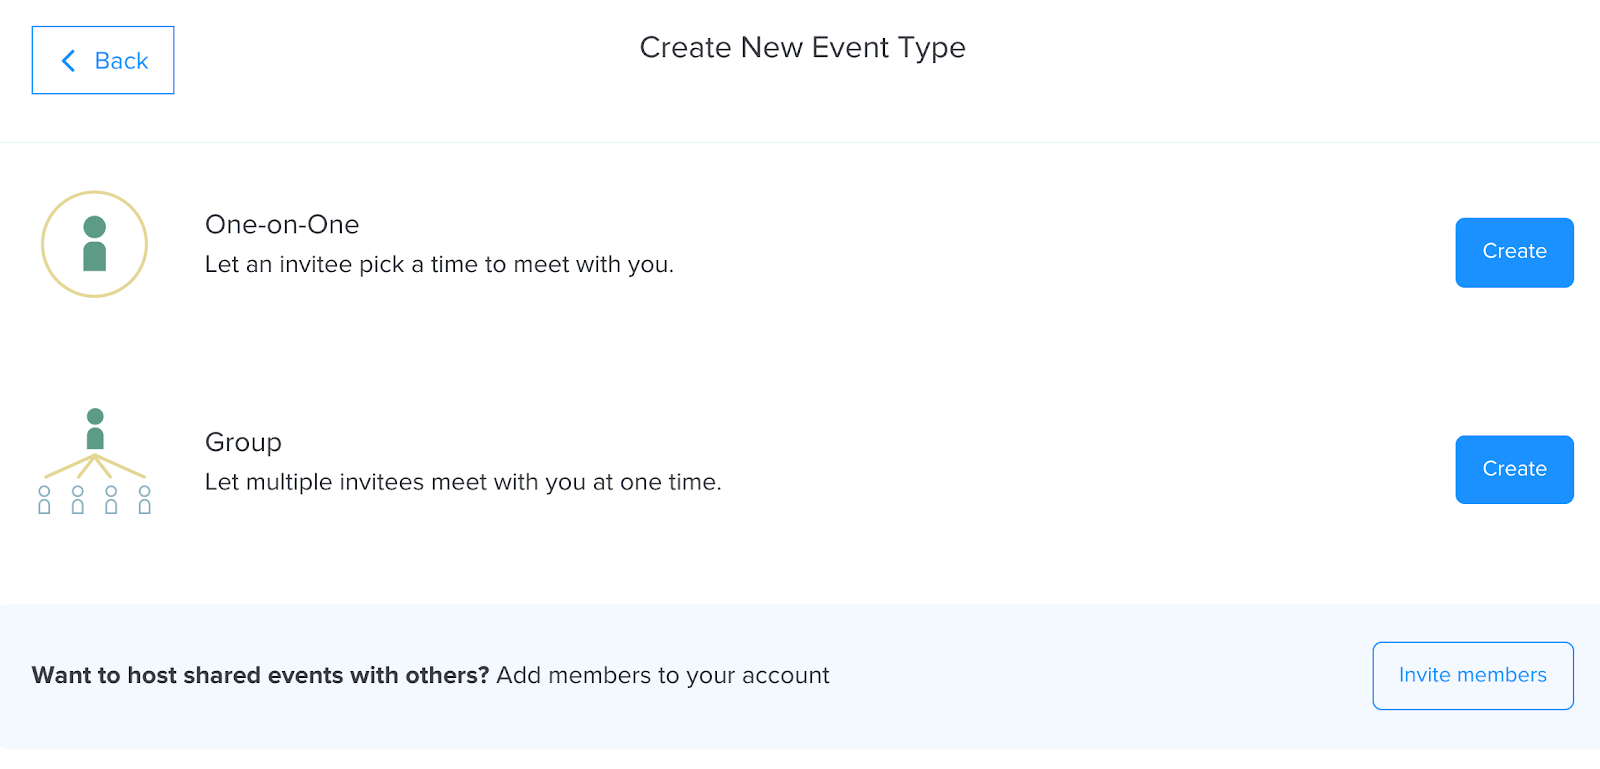This screenshot has width=1600, height=769.
Task: Select the One-on-One title text
Action: 282,225
